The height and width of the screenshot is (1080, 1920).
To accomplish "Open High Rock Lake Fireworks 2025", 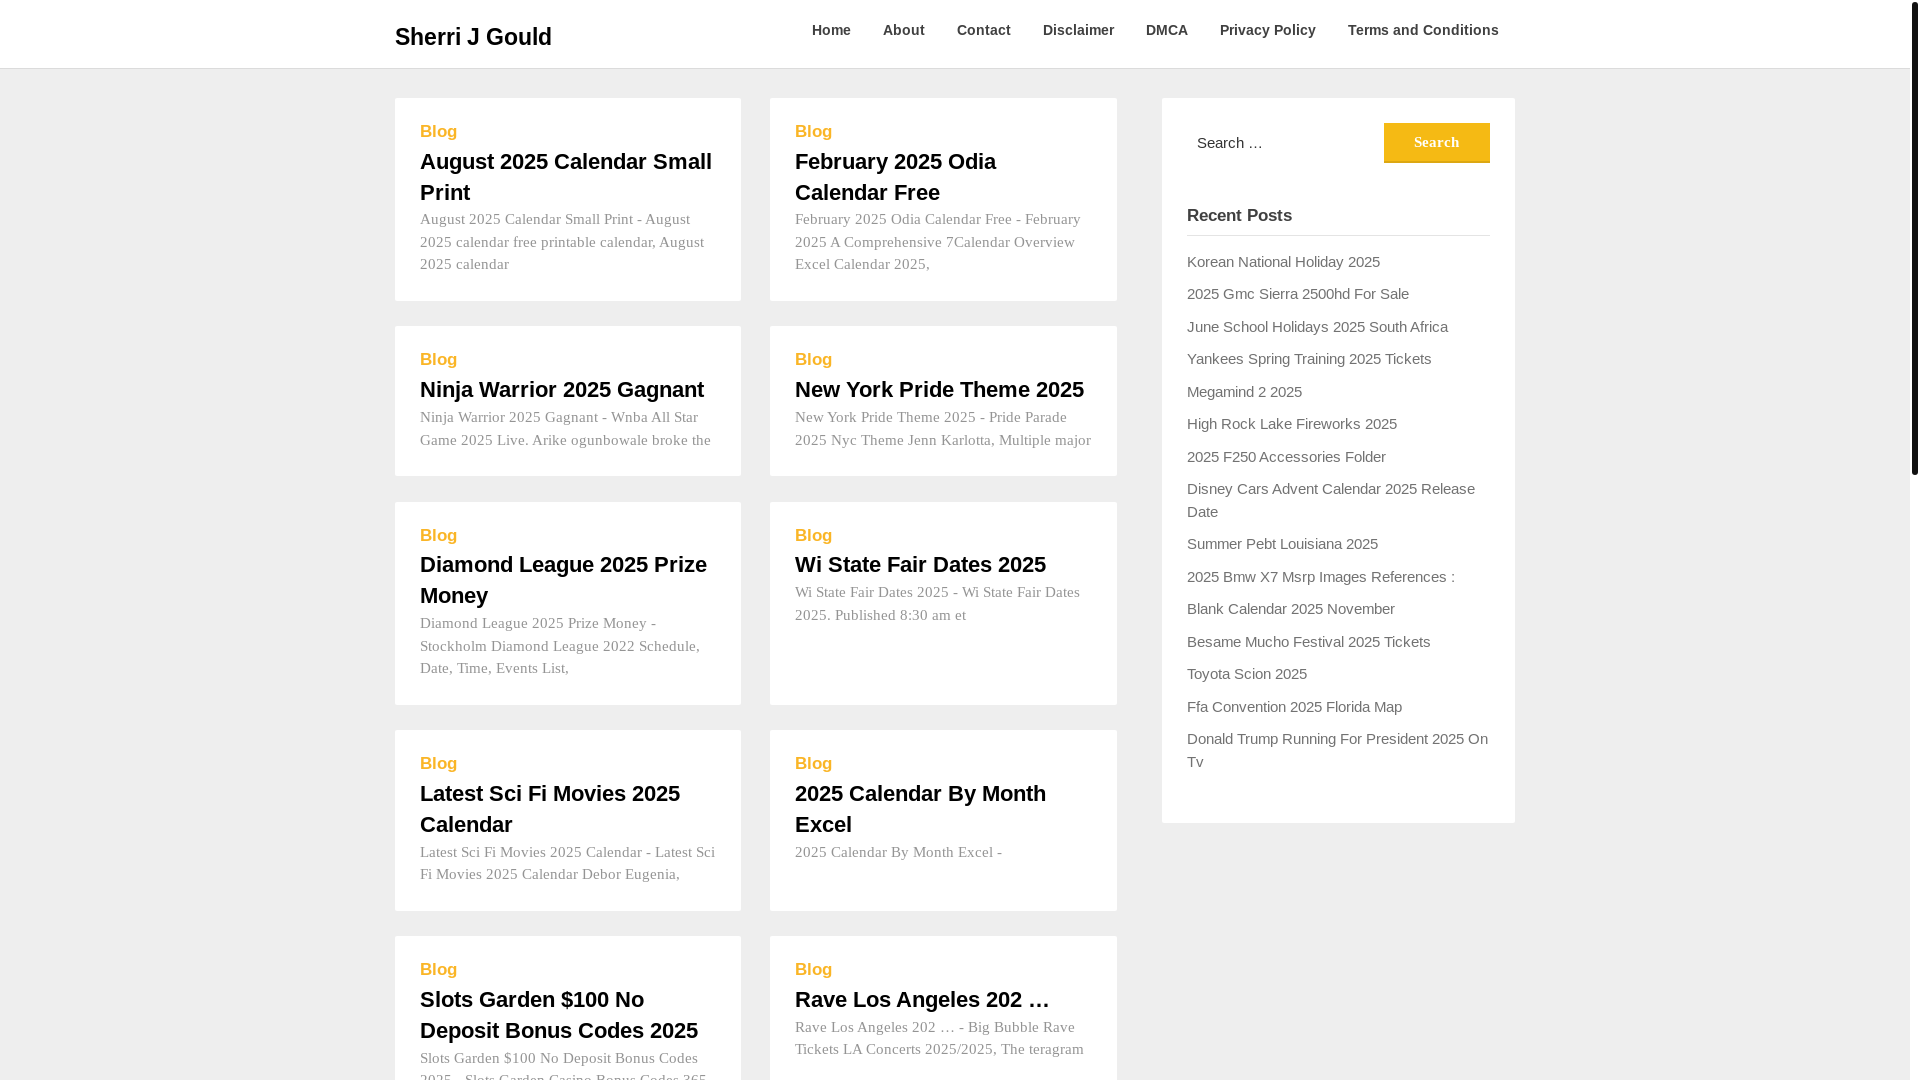I will click(x=1292, y=424).
